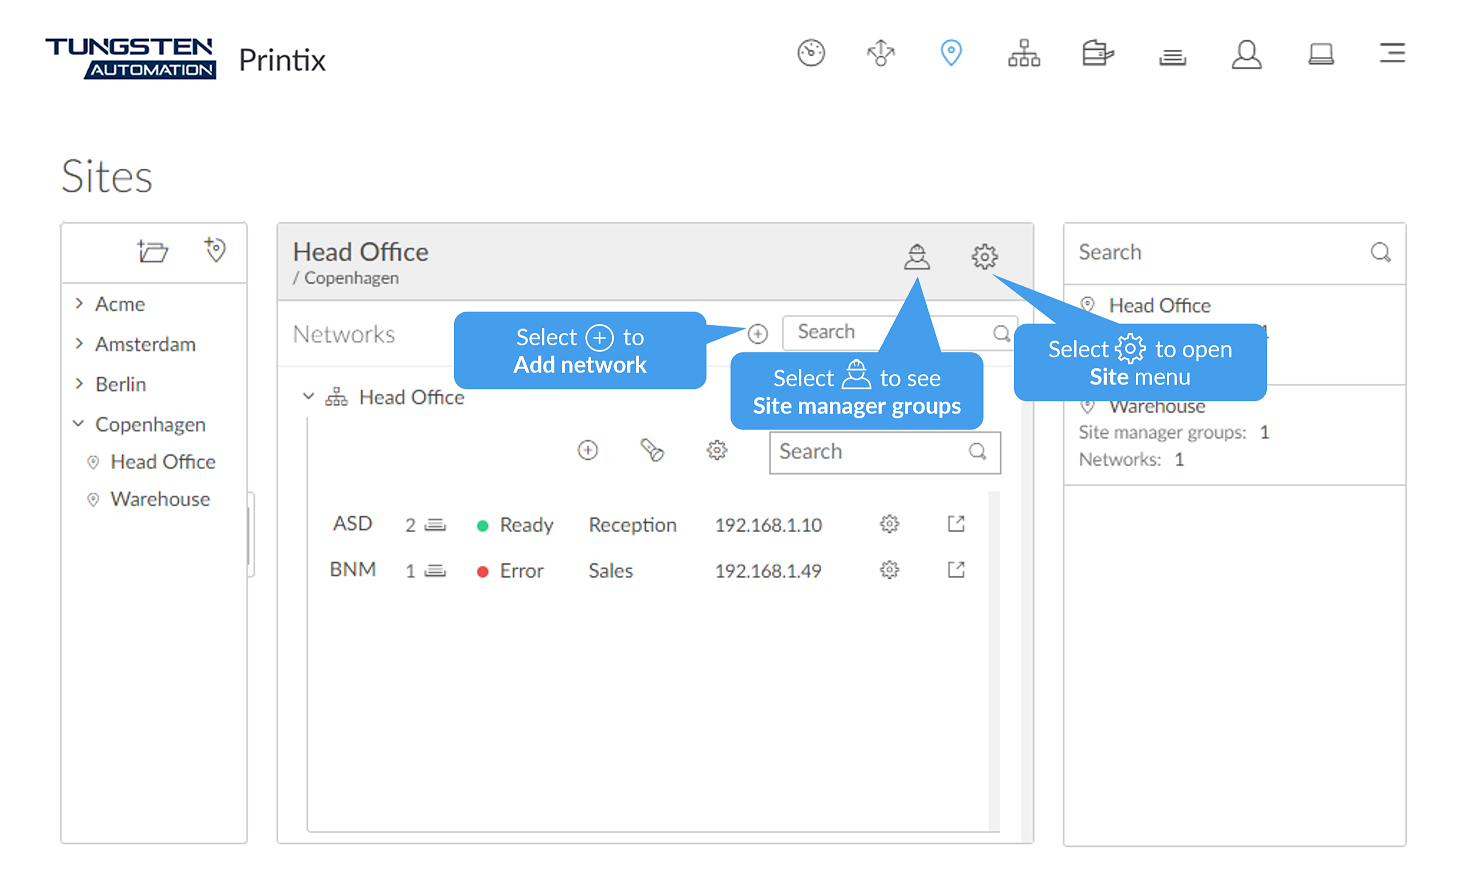The image size is (1467, 870).
Task: Open settings gear for ASD printer
Action: pyautogui.click(x=889, y=524)
